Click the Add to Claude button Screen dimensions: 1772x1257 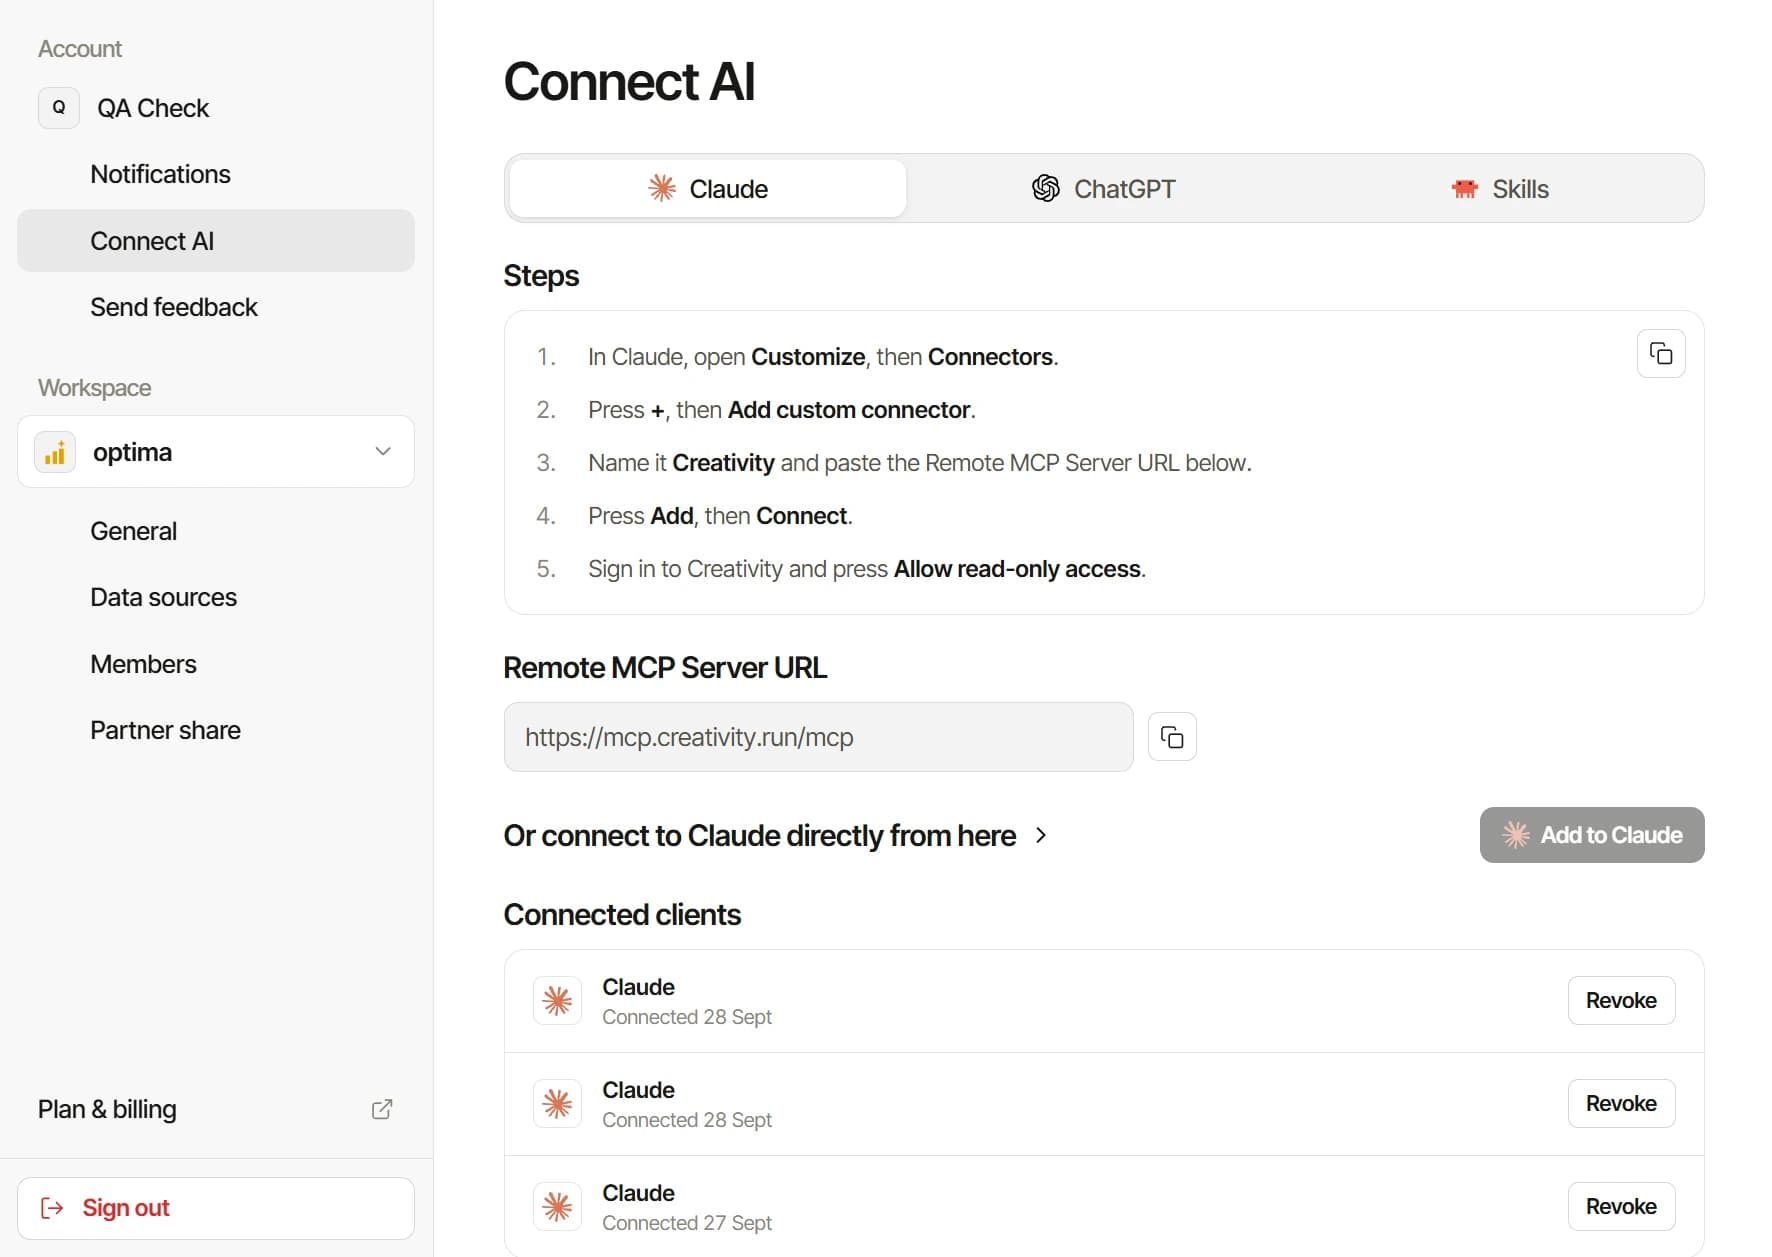[1592, 835]
